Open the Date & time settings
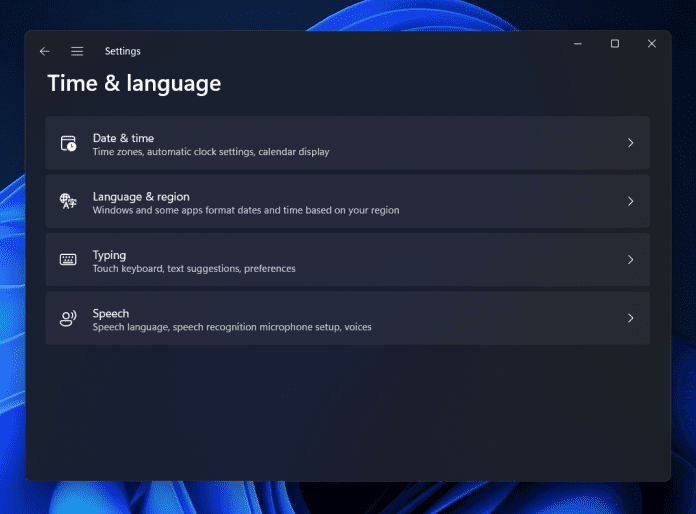Viewport: 696px width, 514px height. click(348, 143)
